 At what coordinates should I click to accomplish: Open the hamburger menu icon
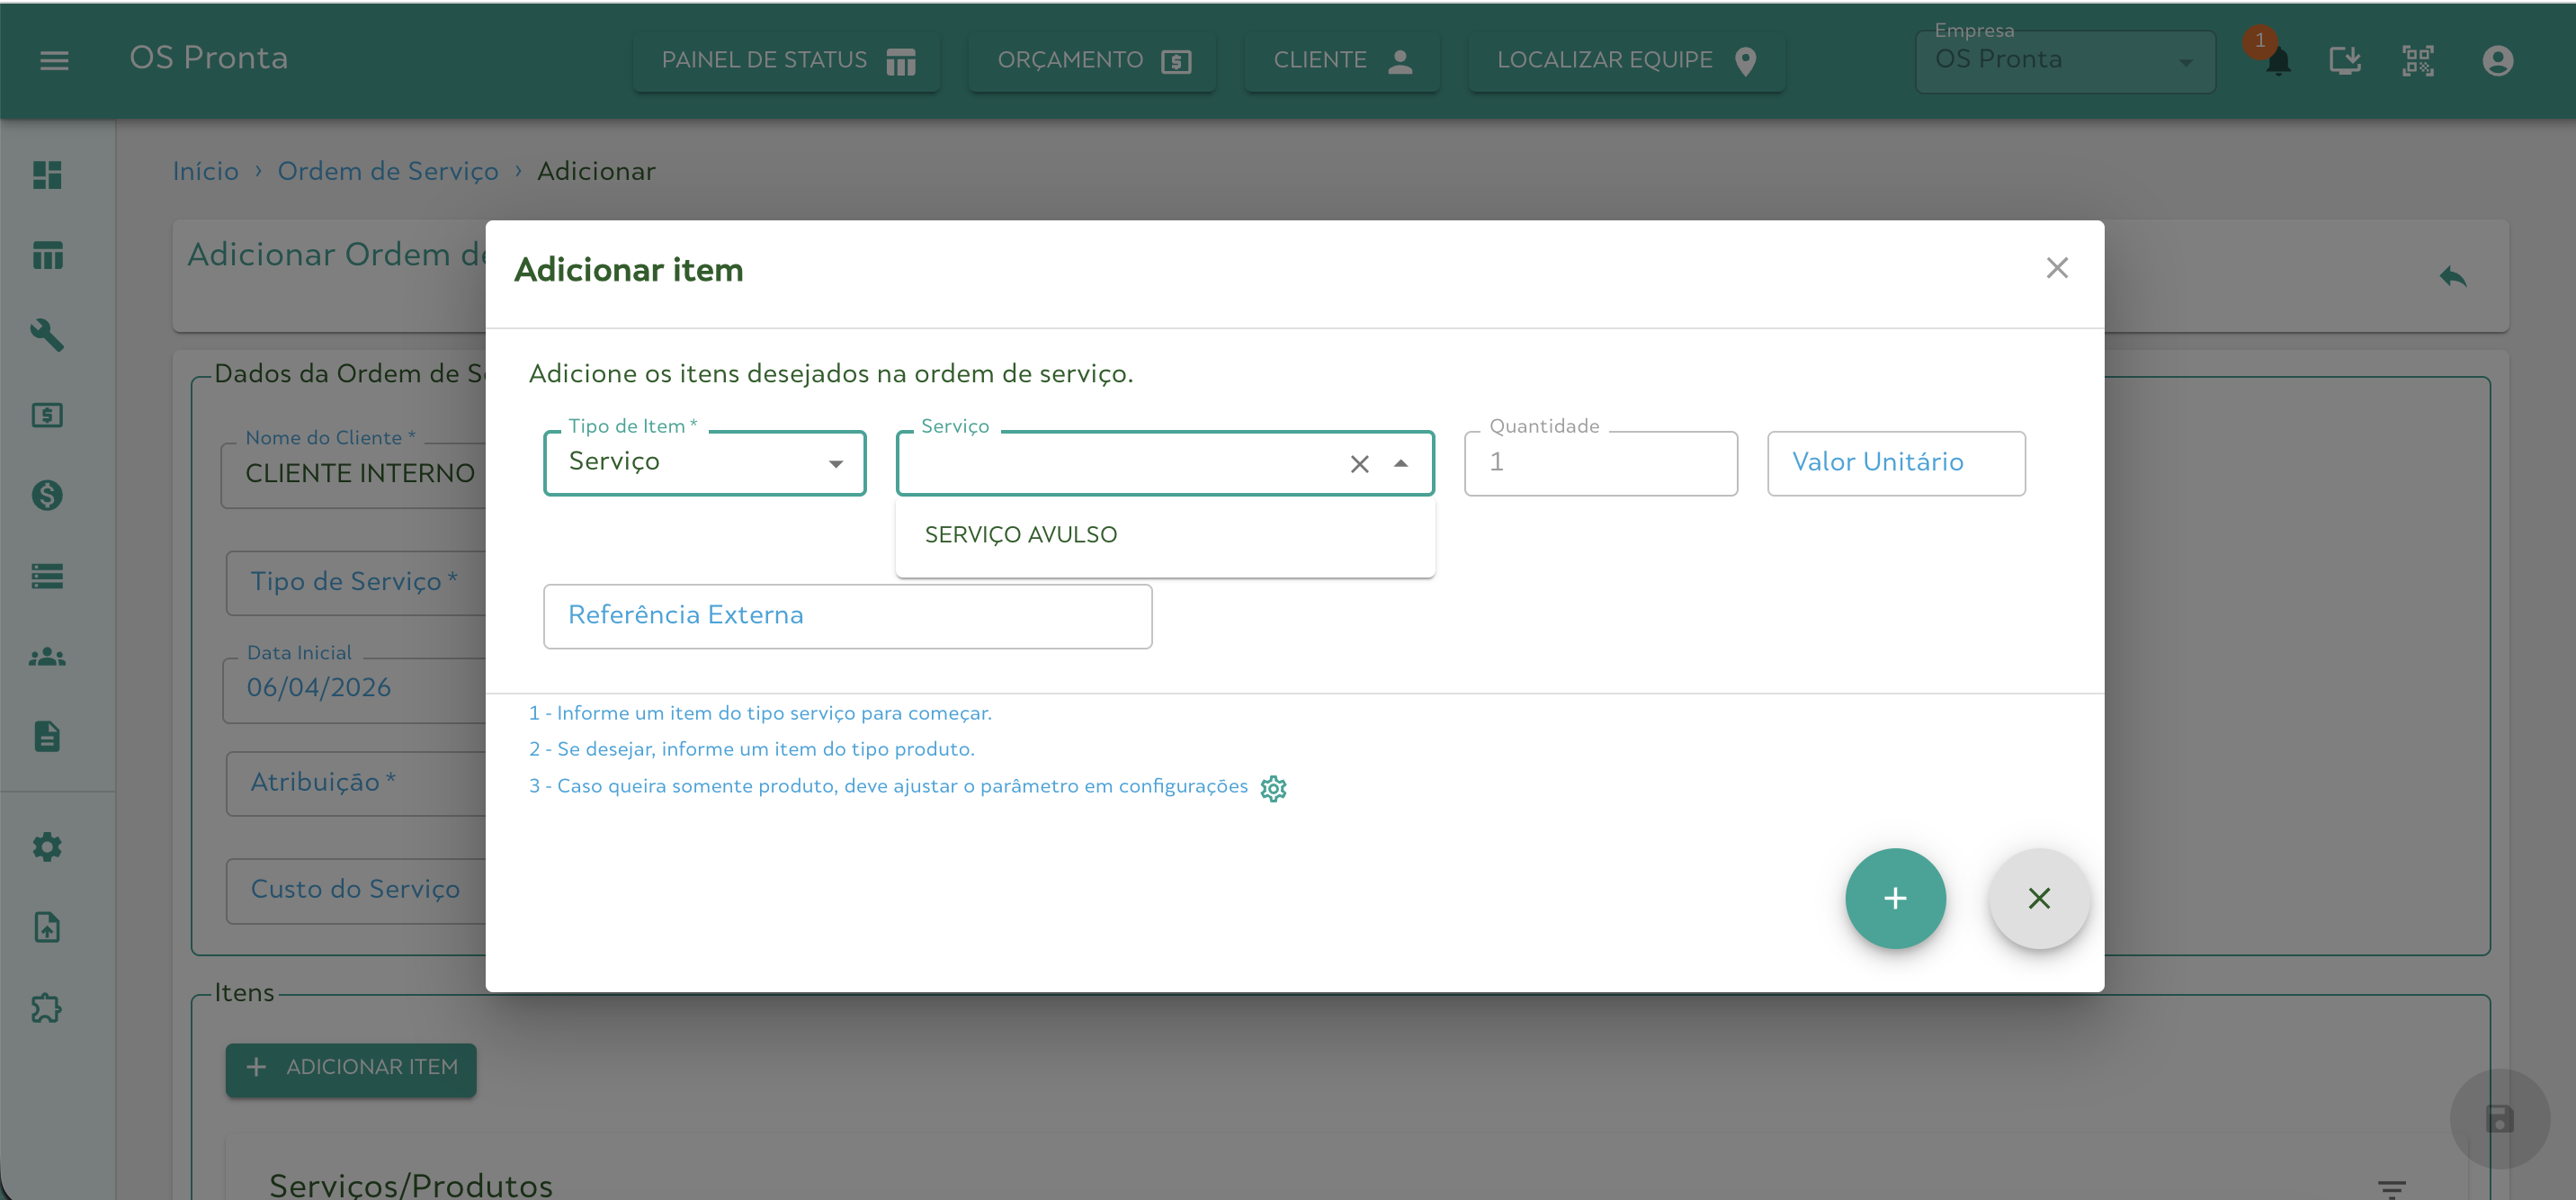[x=54, y=61]
